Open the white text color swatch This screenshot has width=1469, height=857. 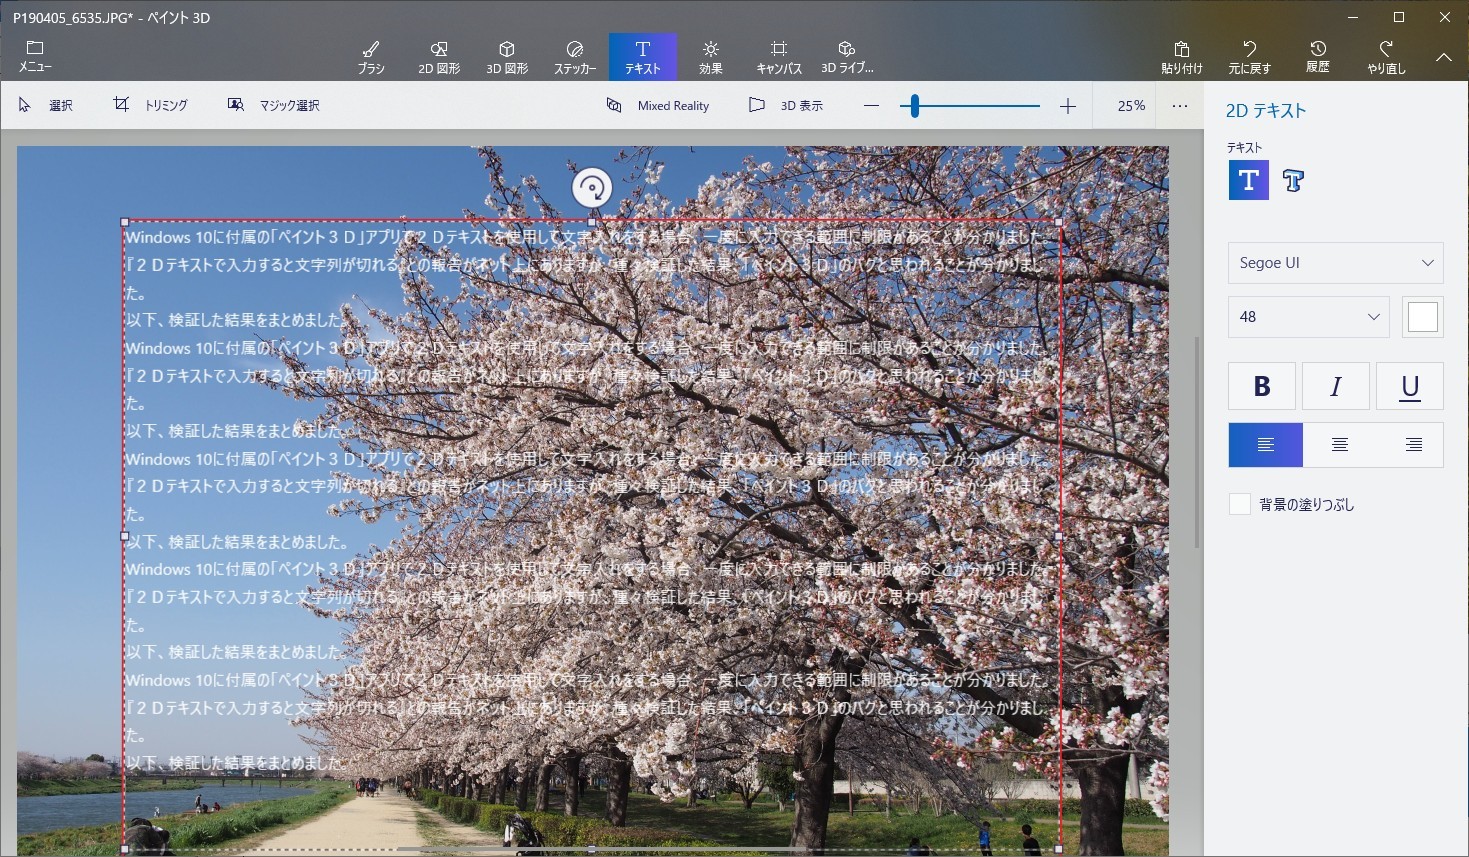(1422, 317)
